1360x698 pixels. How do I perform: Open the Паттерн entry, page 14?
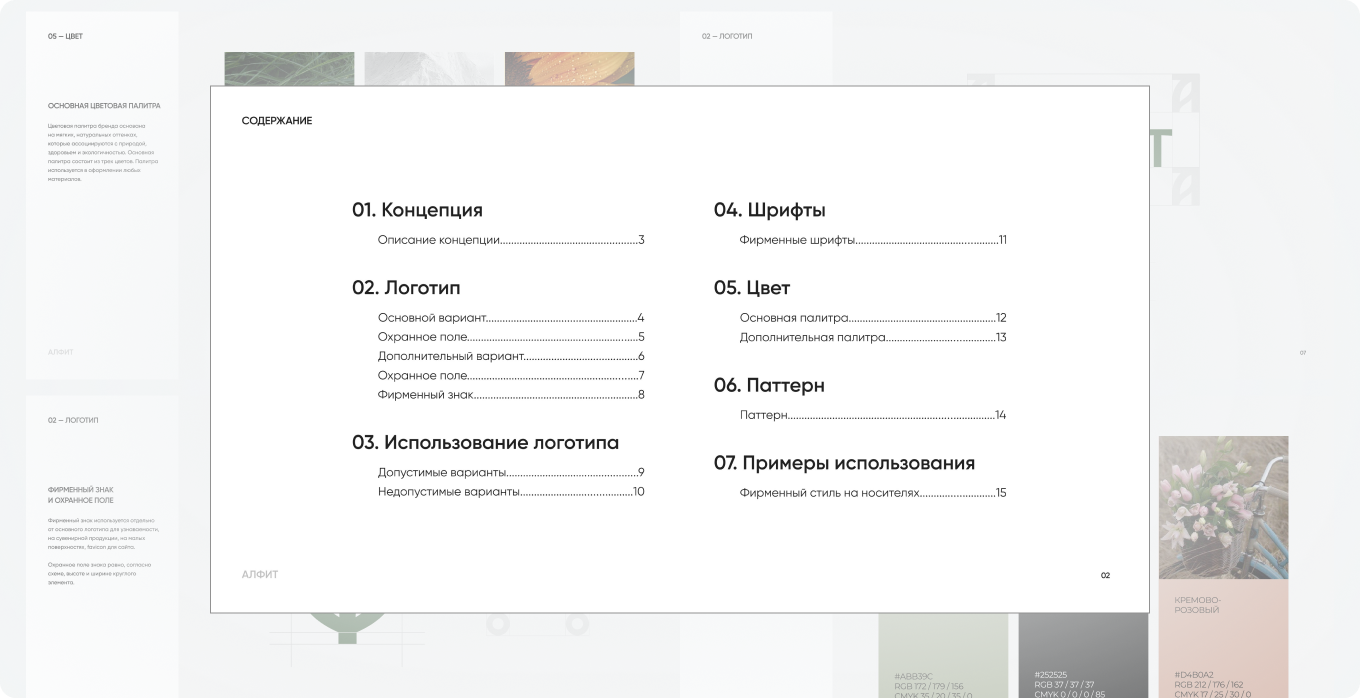click(873, 415)
